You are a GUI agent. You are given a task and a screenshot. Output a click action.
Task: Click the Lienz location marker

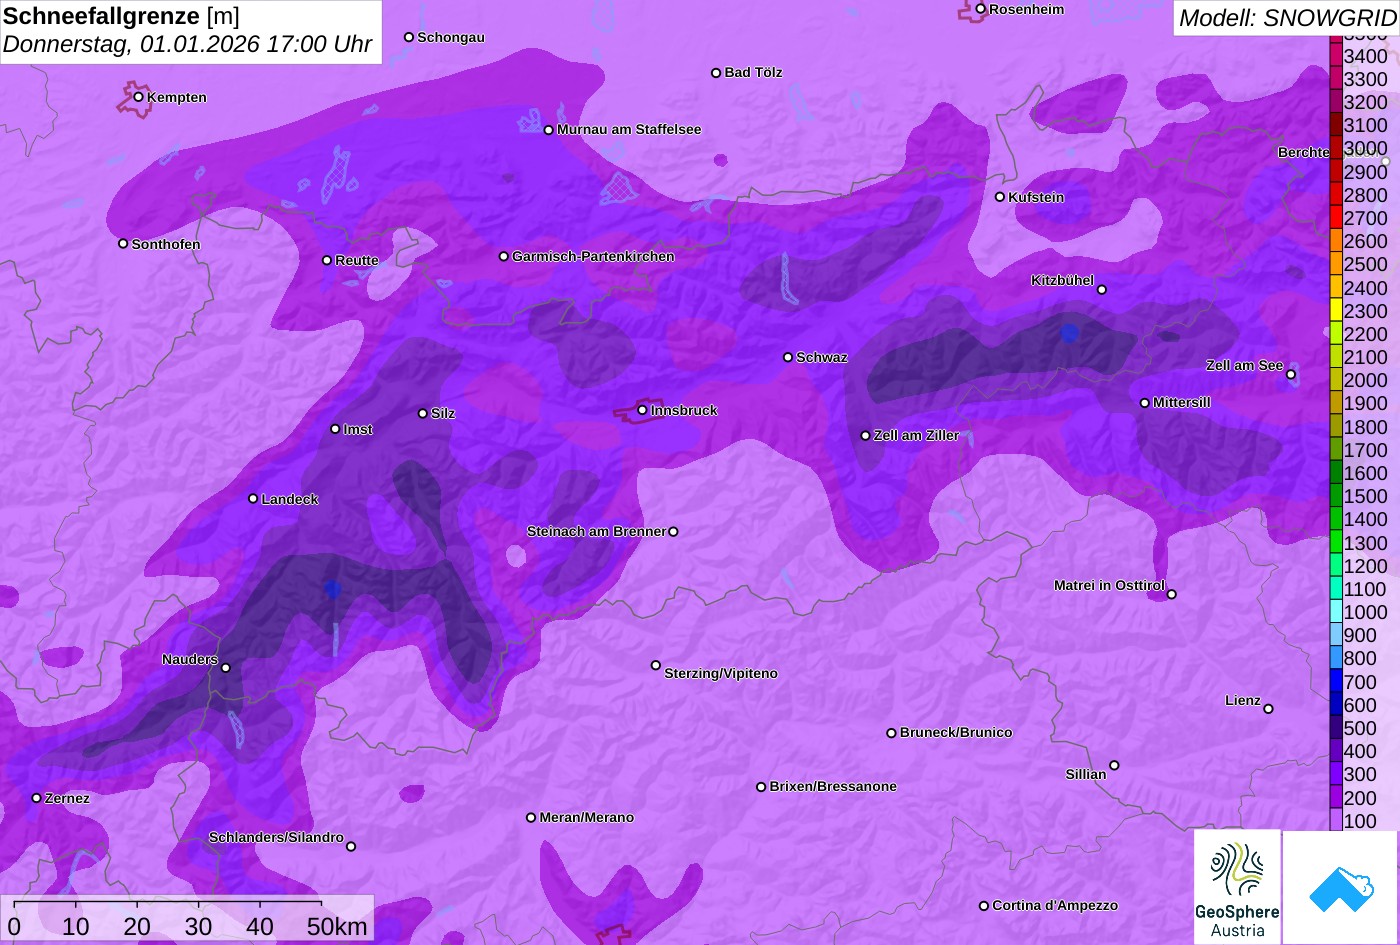point(1268,709)
